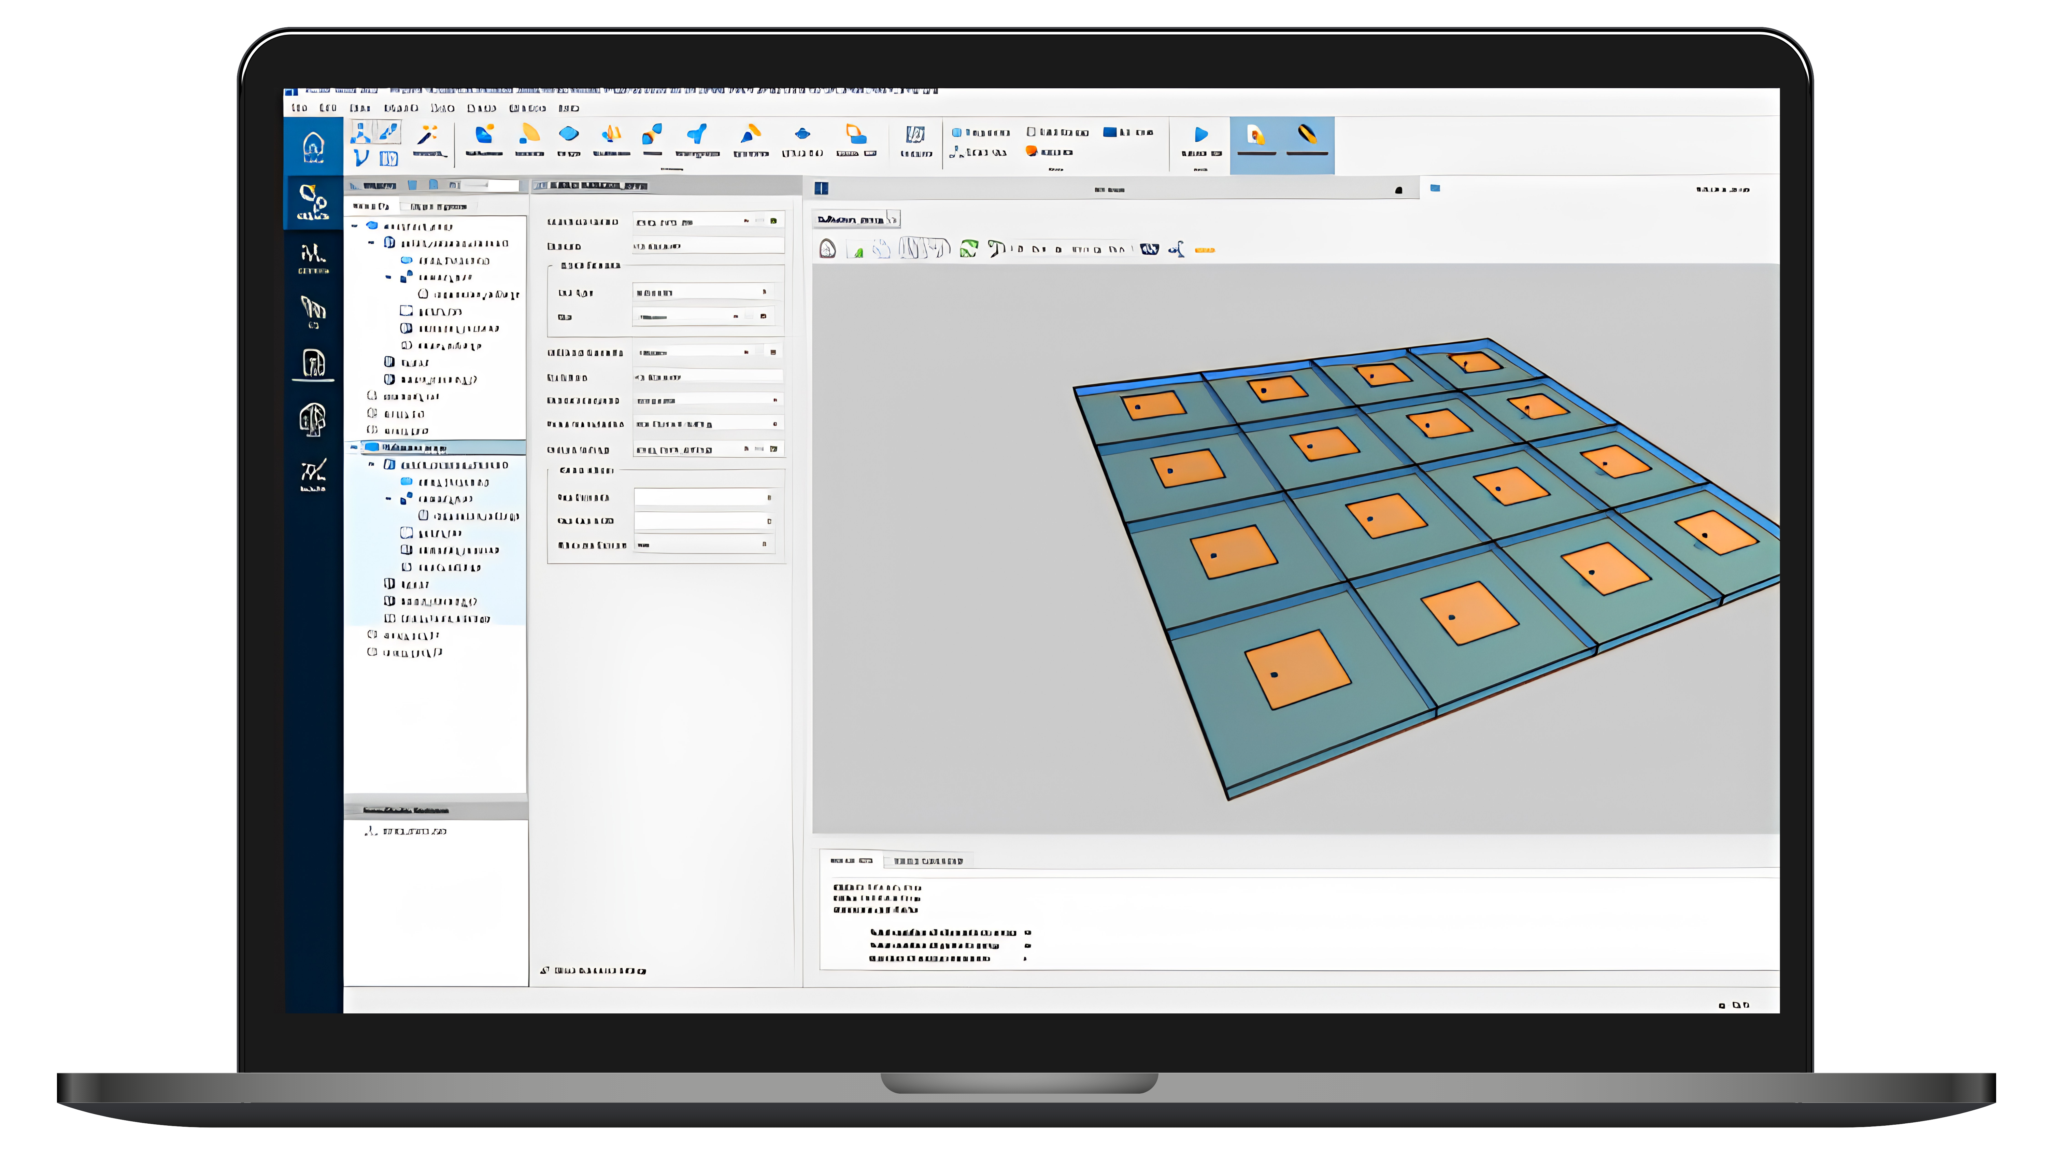Open first empty dropdown in lower properties group
This screenshot has width=2048, height=1152.
(x=704, y=497)
